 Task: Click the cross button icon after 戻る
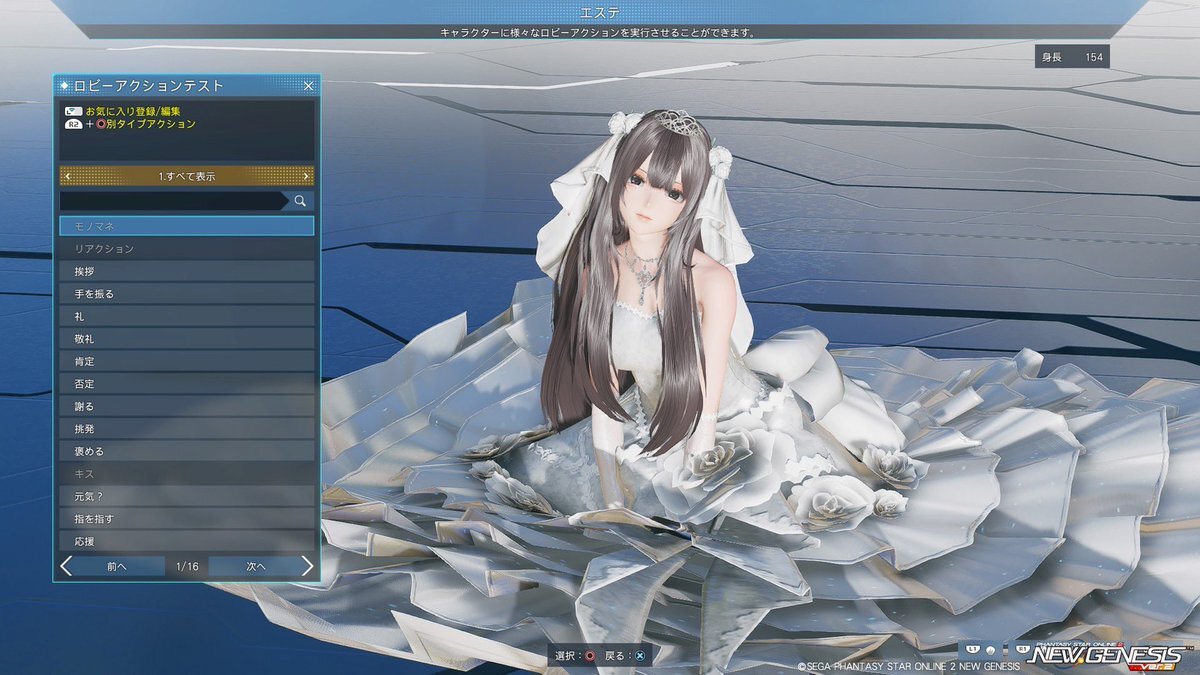(640, 656)
